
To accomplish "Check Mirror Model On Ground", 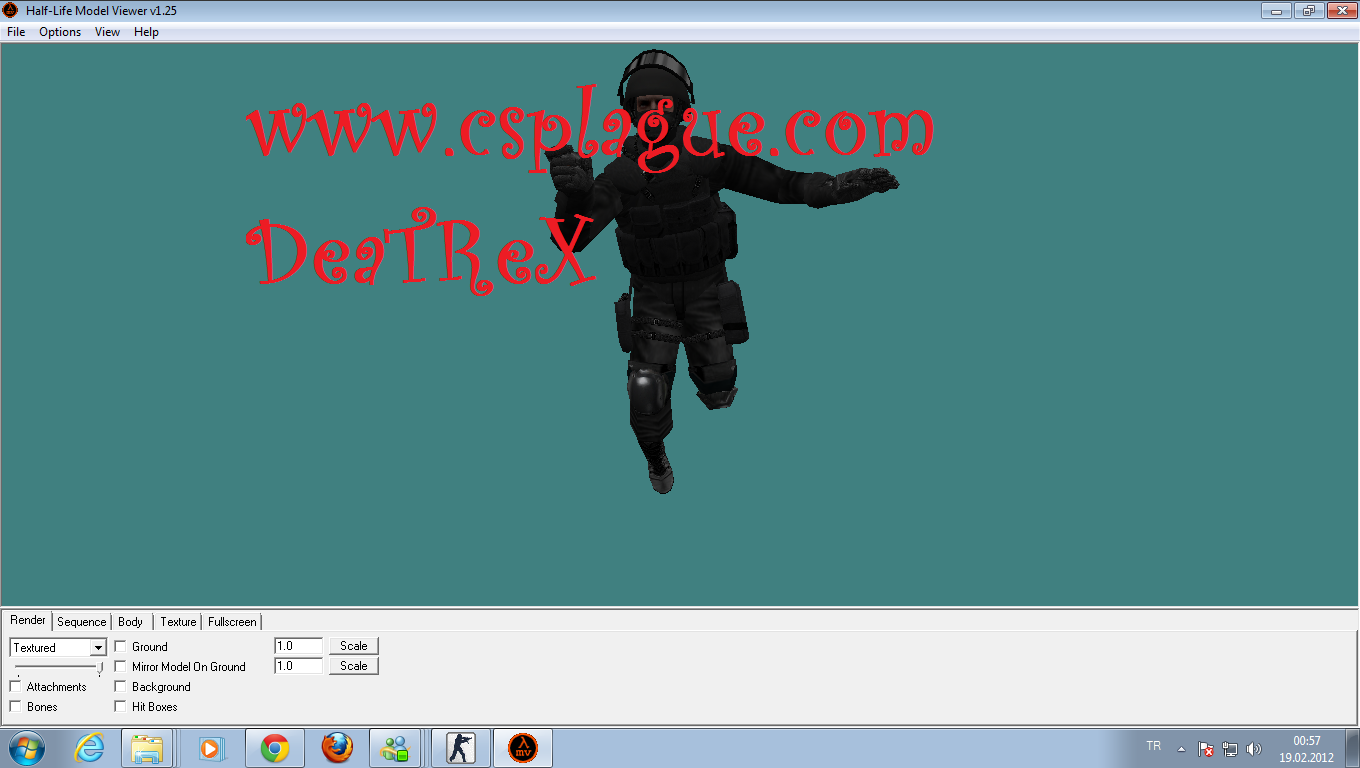I will (121, 666).
